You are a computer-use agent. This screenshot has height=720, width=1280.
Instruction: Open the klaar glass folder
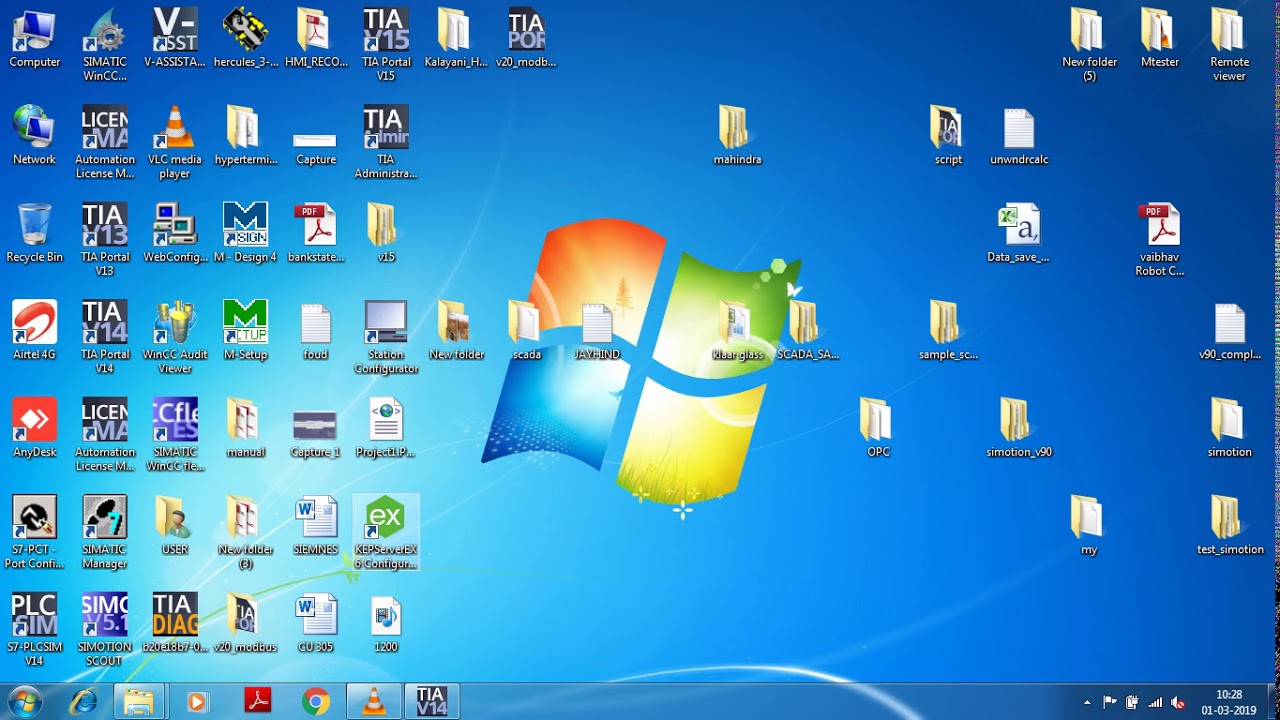coord(737,331)
